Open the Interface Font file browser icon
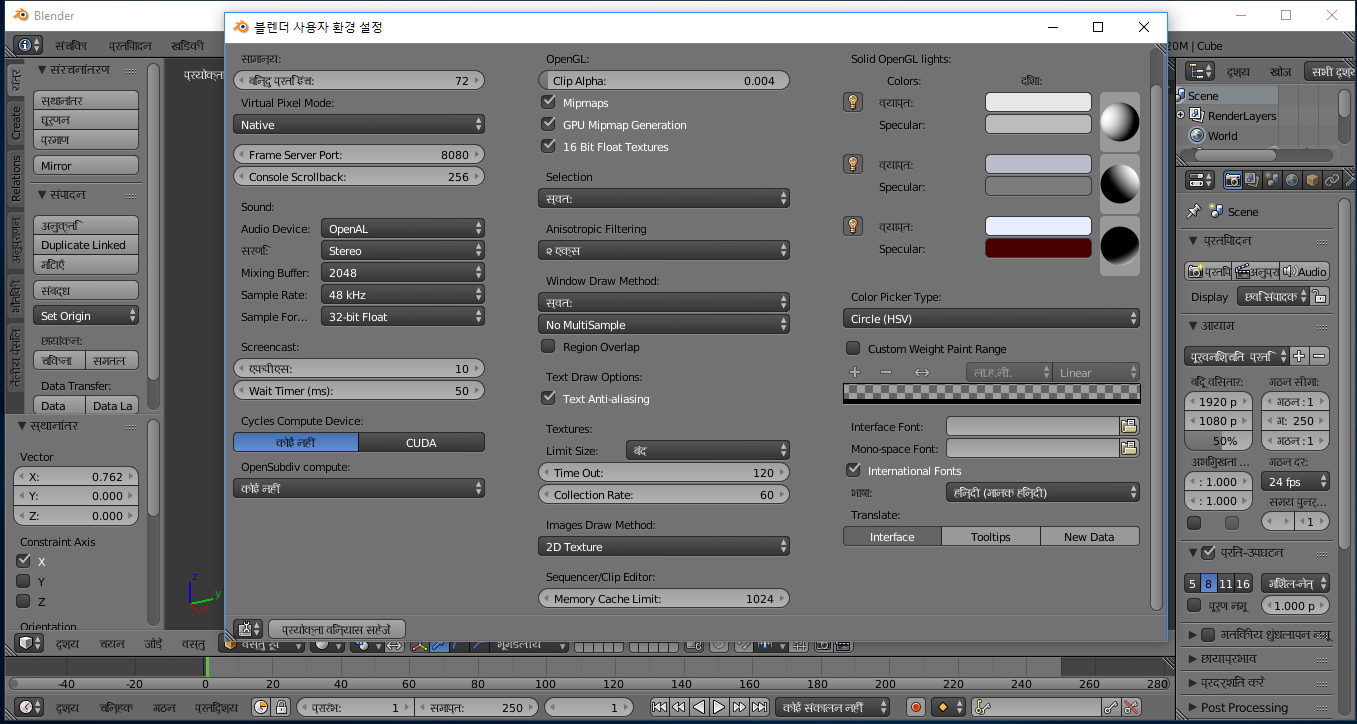1357x724 pixels. (1129, 426)
